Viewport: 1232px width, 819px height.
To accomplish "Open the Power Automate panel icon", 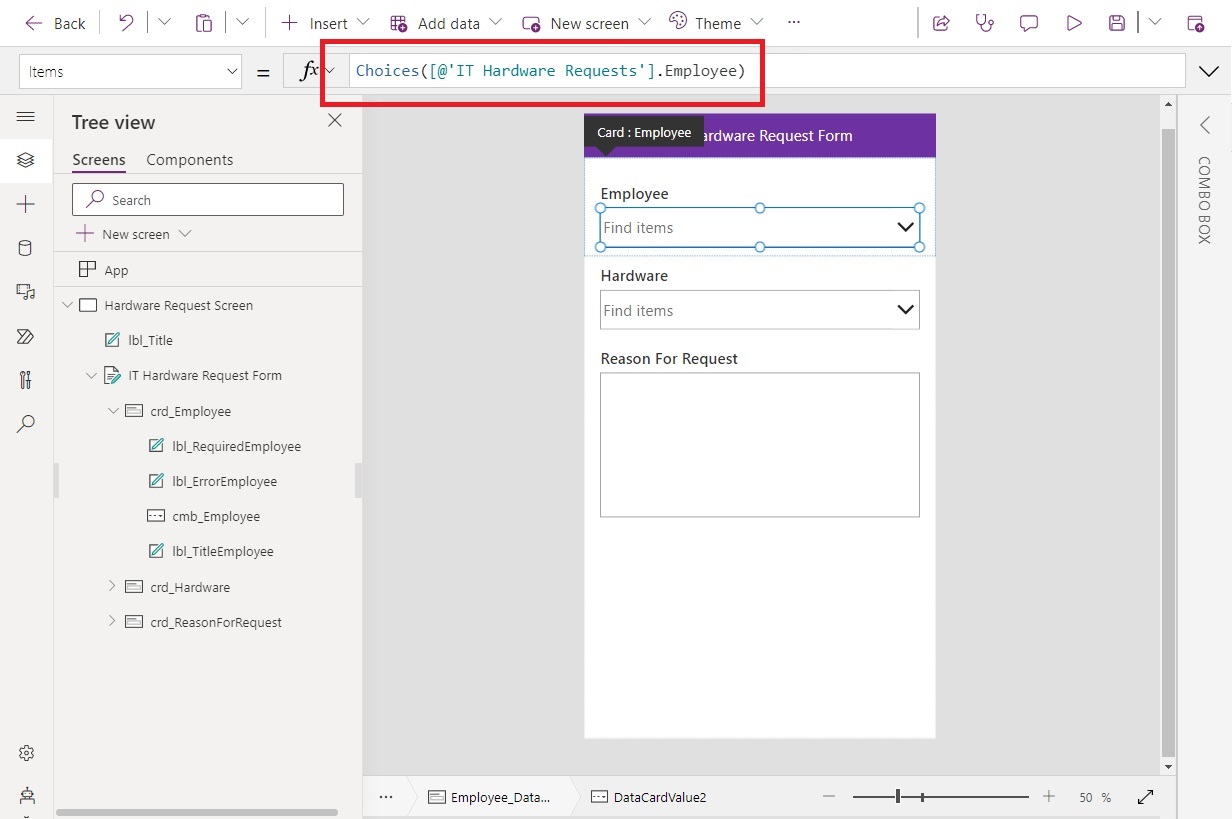I will point(27,336).
